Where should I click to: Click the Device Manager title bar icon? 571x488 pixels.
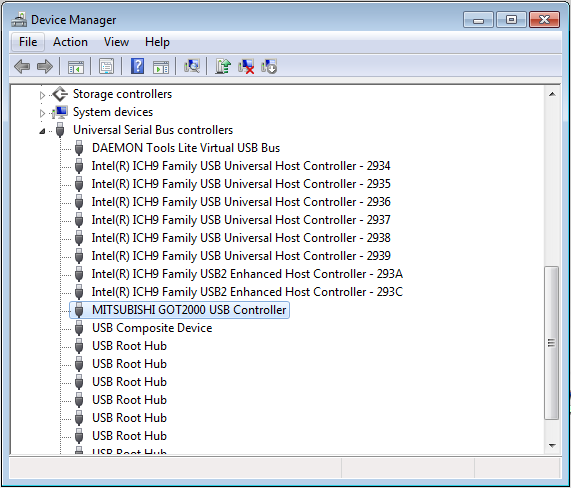click(x=19, y=20)
